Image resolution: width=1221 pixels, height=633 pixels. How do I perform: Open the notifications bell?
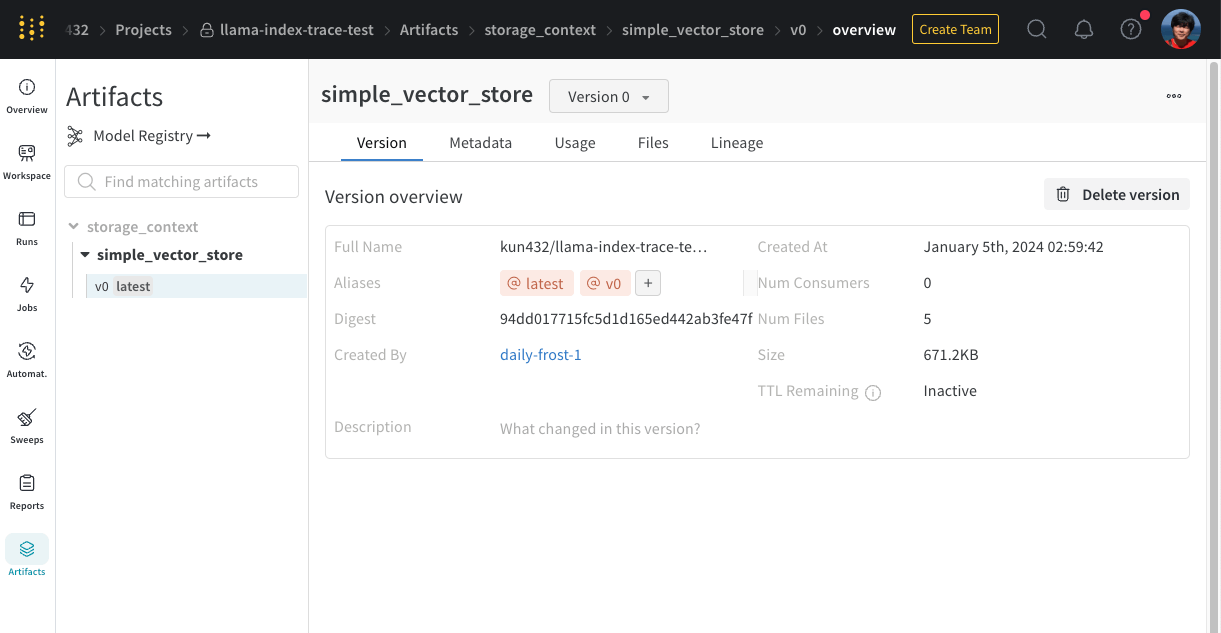point(1084,30)
